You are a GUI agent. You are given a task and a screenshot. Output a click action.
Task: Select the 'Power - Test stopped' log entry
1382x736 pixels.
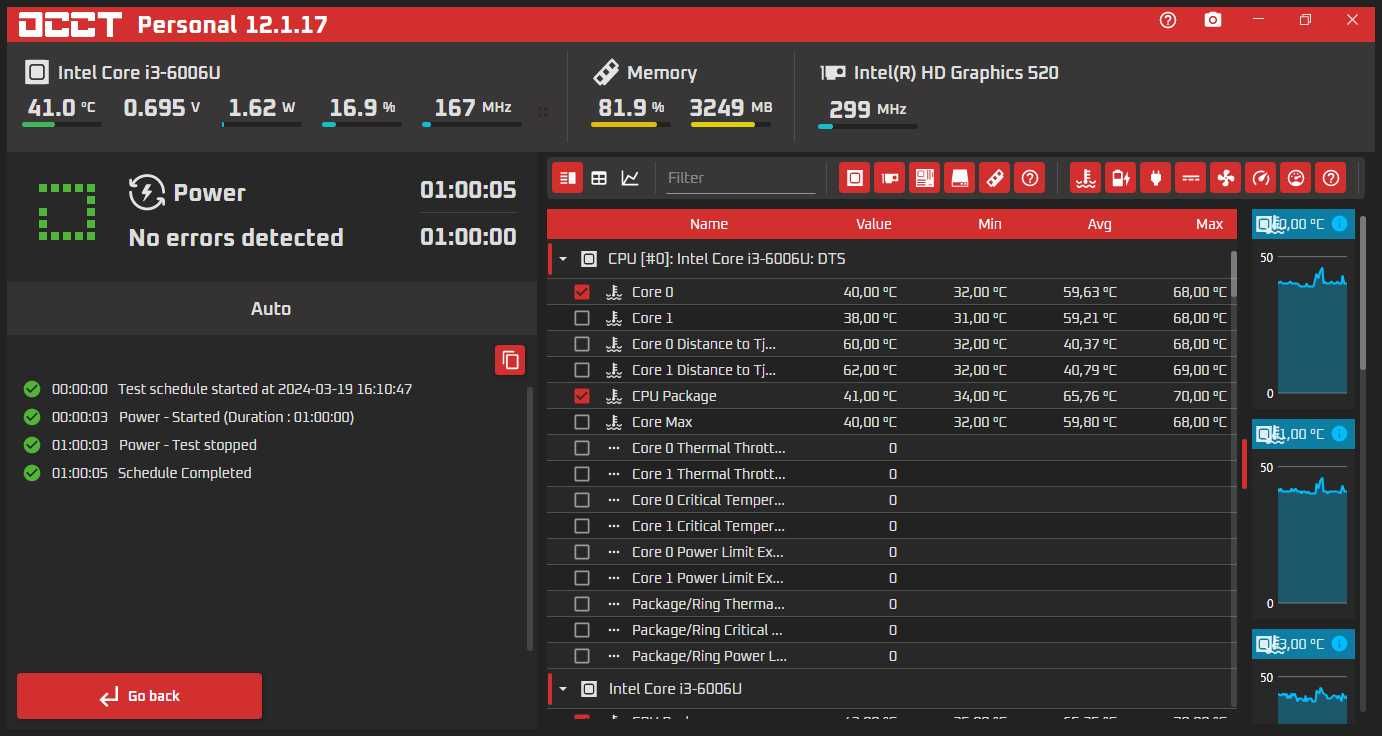(x=188, y=445)
